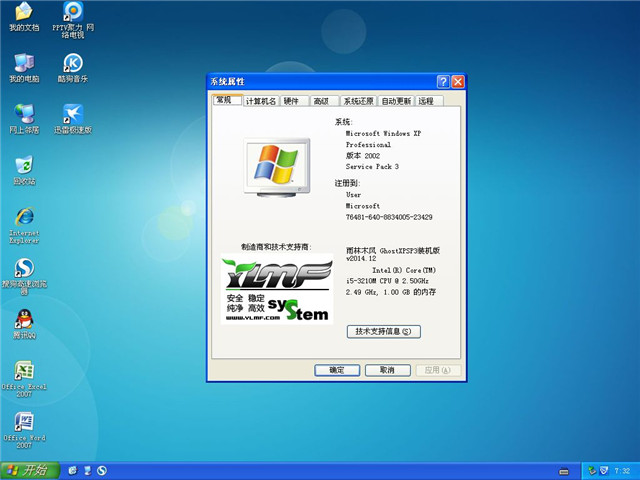Click the green network tray icon
Screen dimensions: 640x480
[x=592, y=471]
